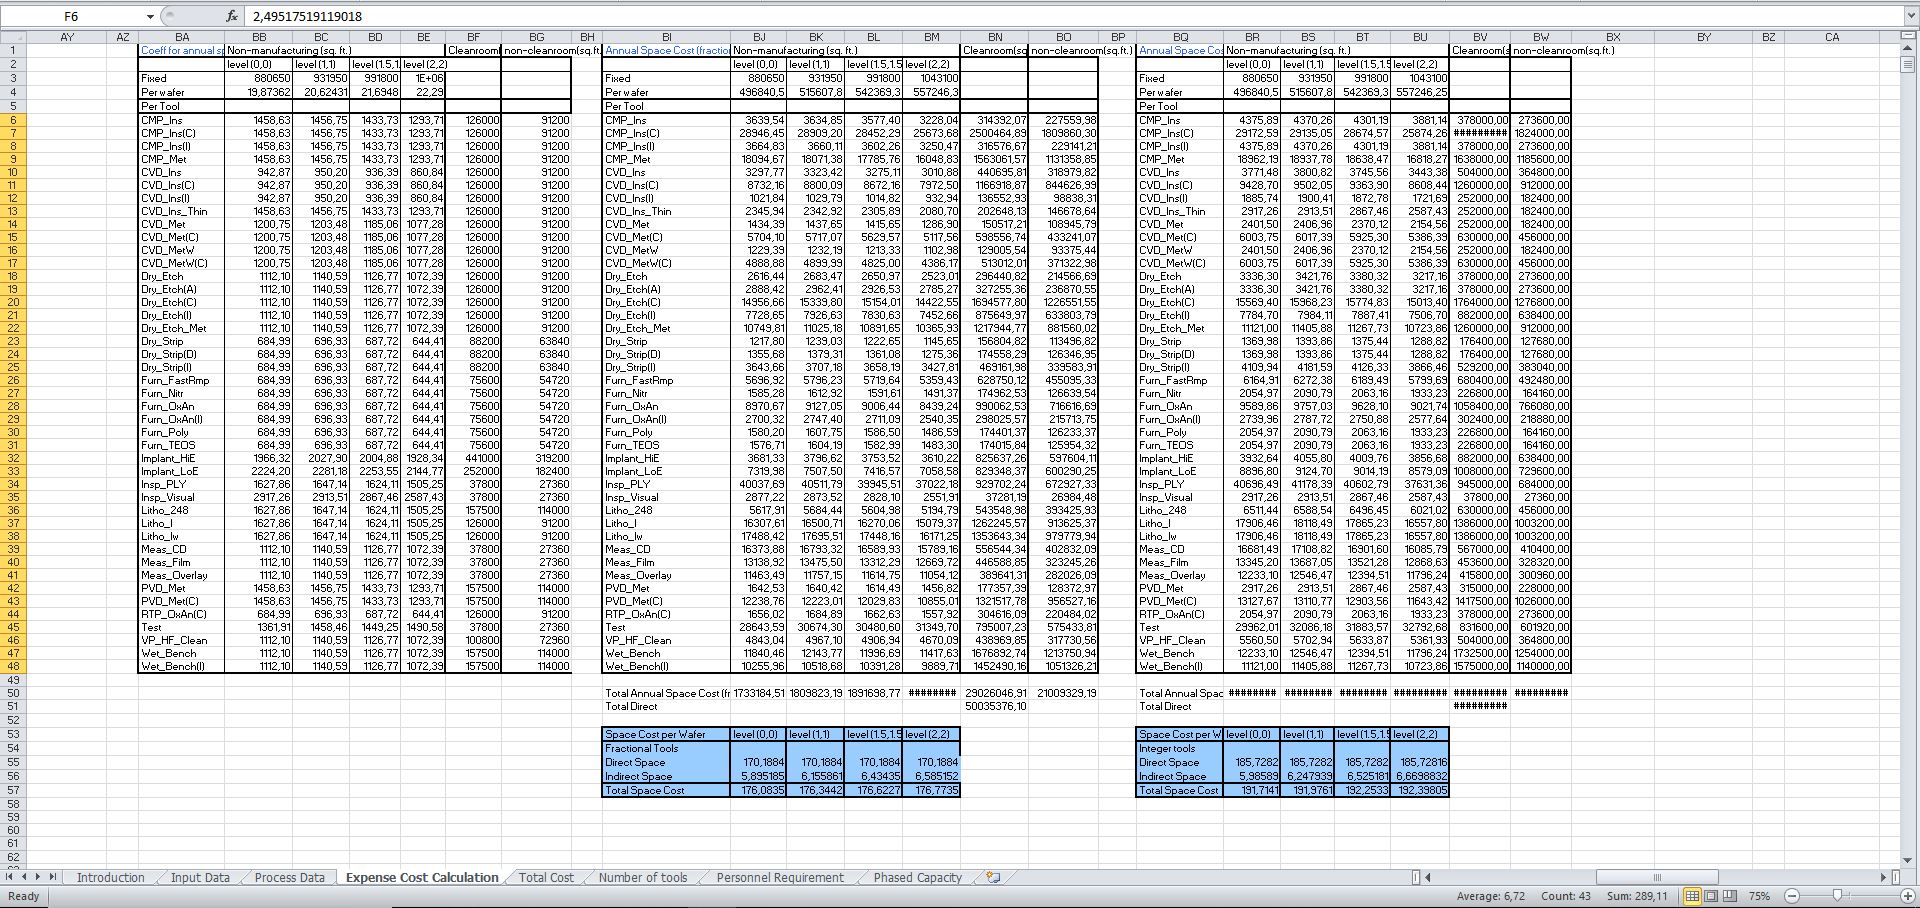Image resolution: width=1920 pixels, height=908 pixels.
Task: Click the Ready status indicator
Action: (24, 896)
